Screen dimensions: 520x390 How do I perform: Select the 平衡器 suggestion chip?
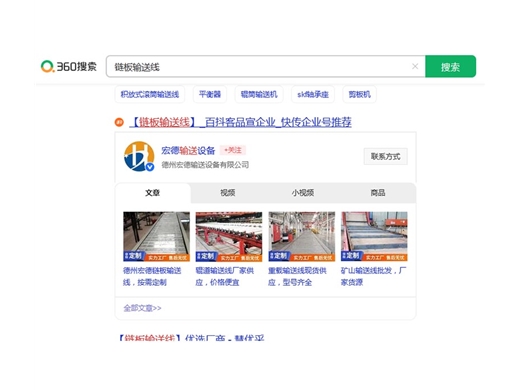[210, 94]
